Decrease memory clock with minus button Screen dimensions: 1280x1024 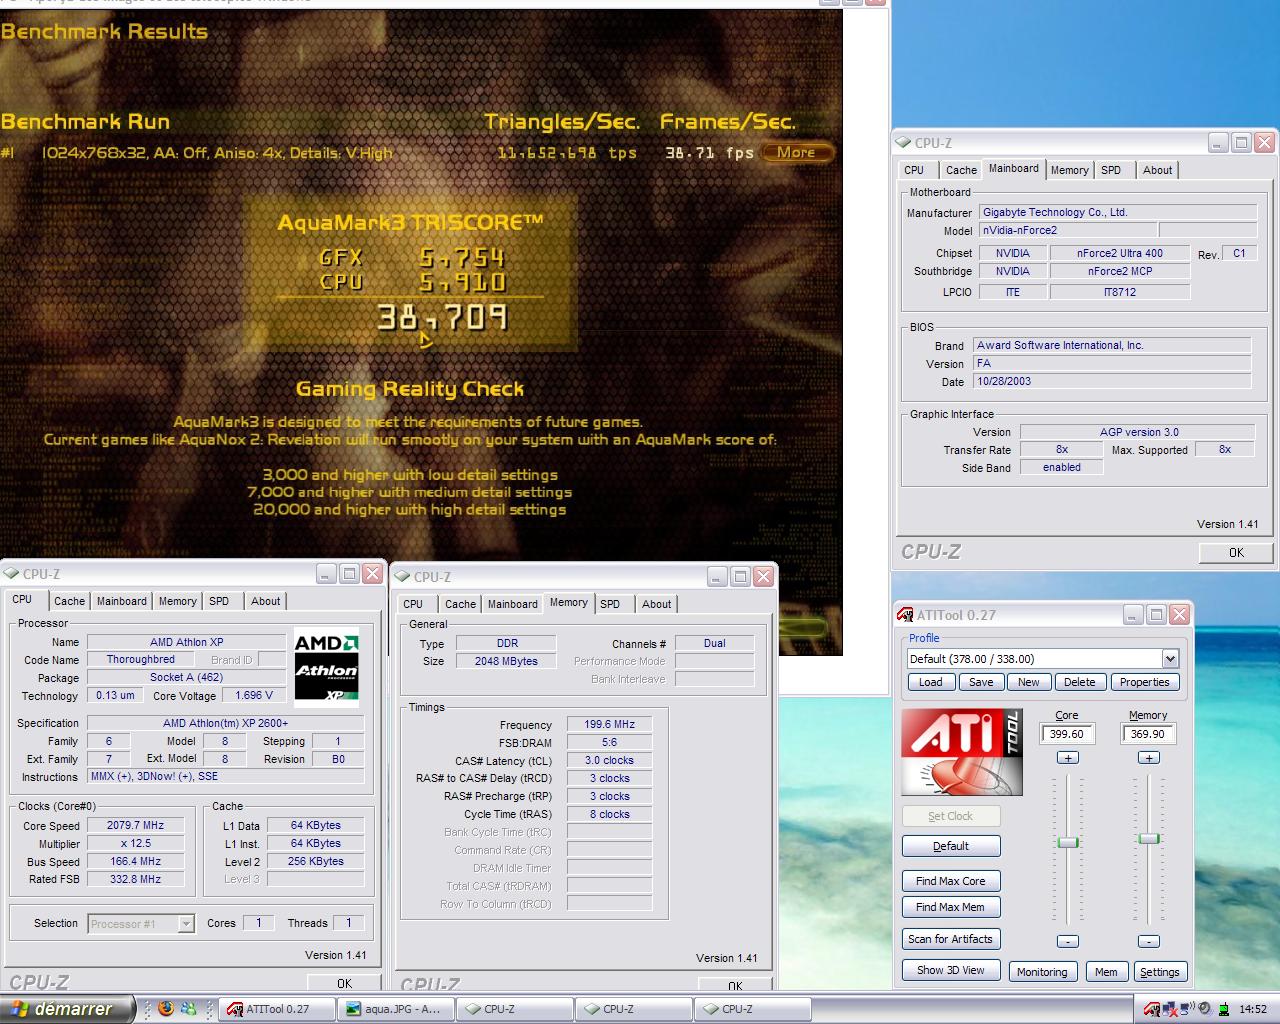(1149, 941)
